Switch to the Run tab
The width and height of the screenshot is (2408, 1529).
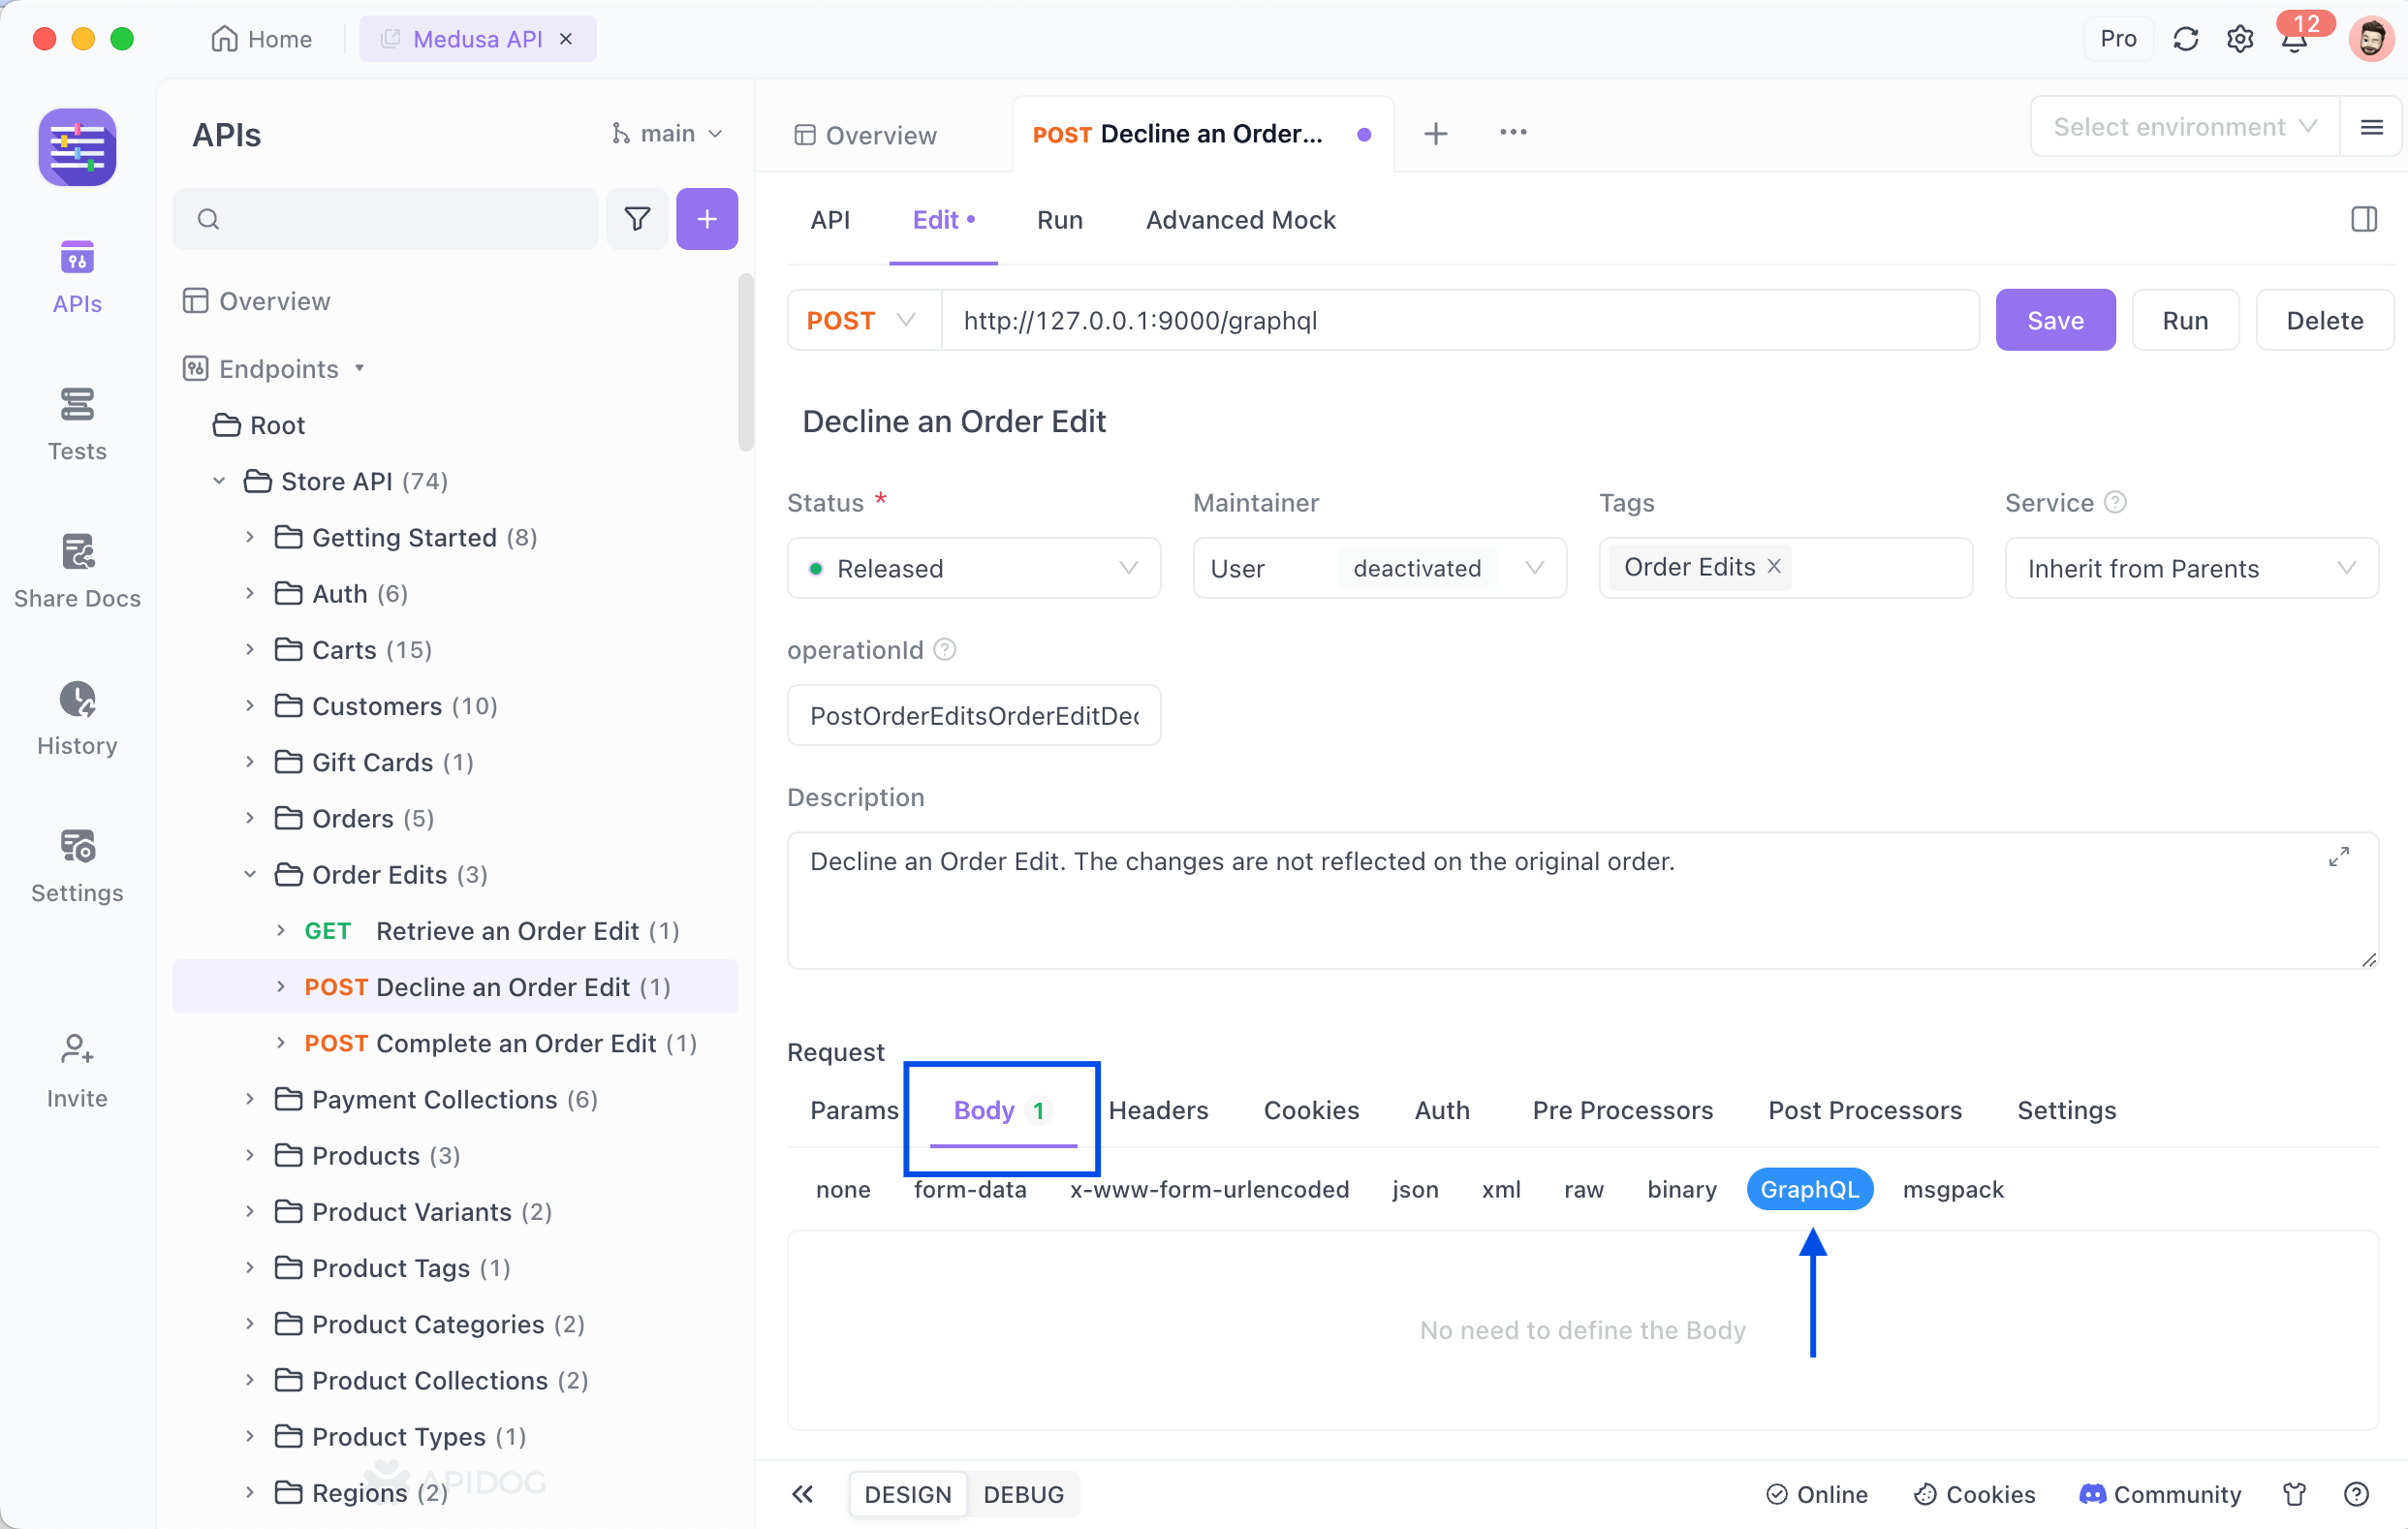coord(1060,219)
